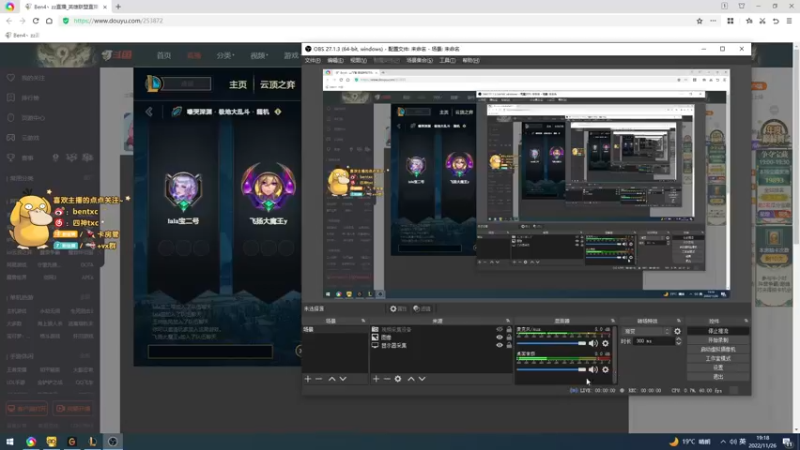Image resolution: width=800 pixels, height=450 pixels.
Task: Pop out the Scenes dock panel
Action: click(363, 321)
